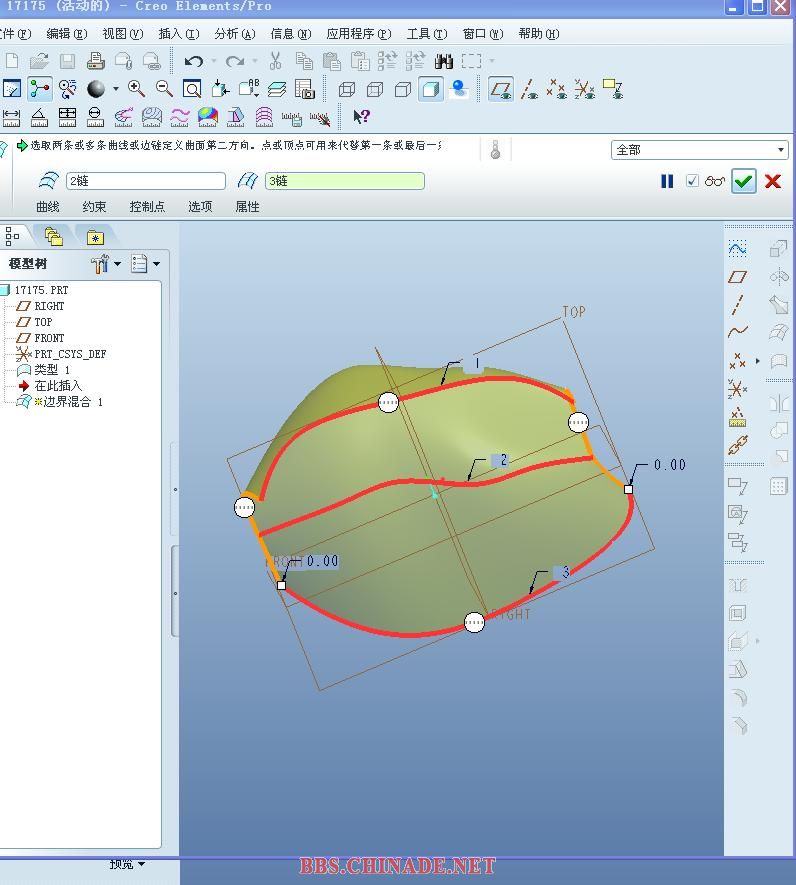Click the print icon
Screen dimensions: 796x885
95,60
